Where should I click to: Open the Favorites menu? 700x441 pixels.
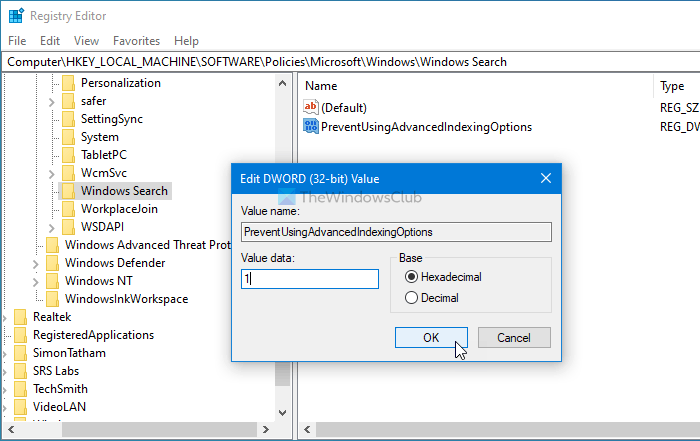point(137,41)
